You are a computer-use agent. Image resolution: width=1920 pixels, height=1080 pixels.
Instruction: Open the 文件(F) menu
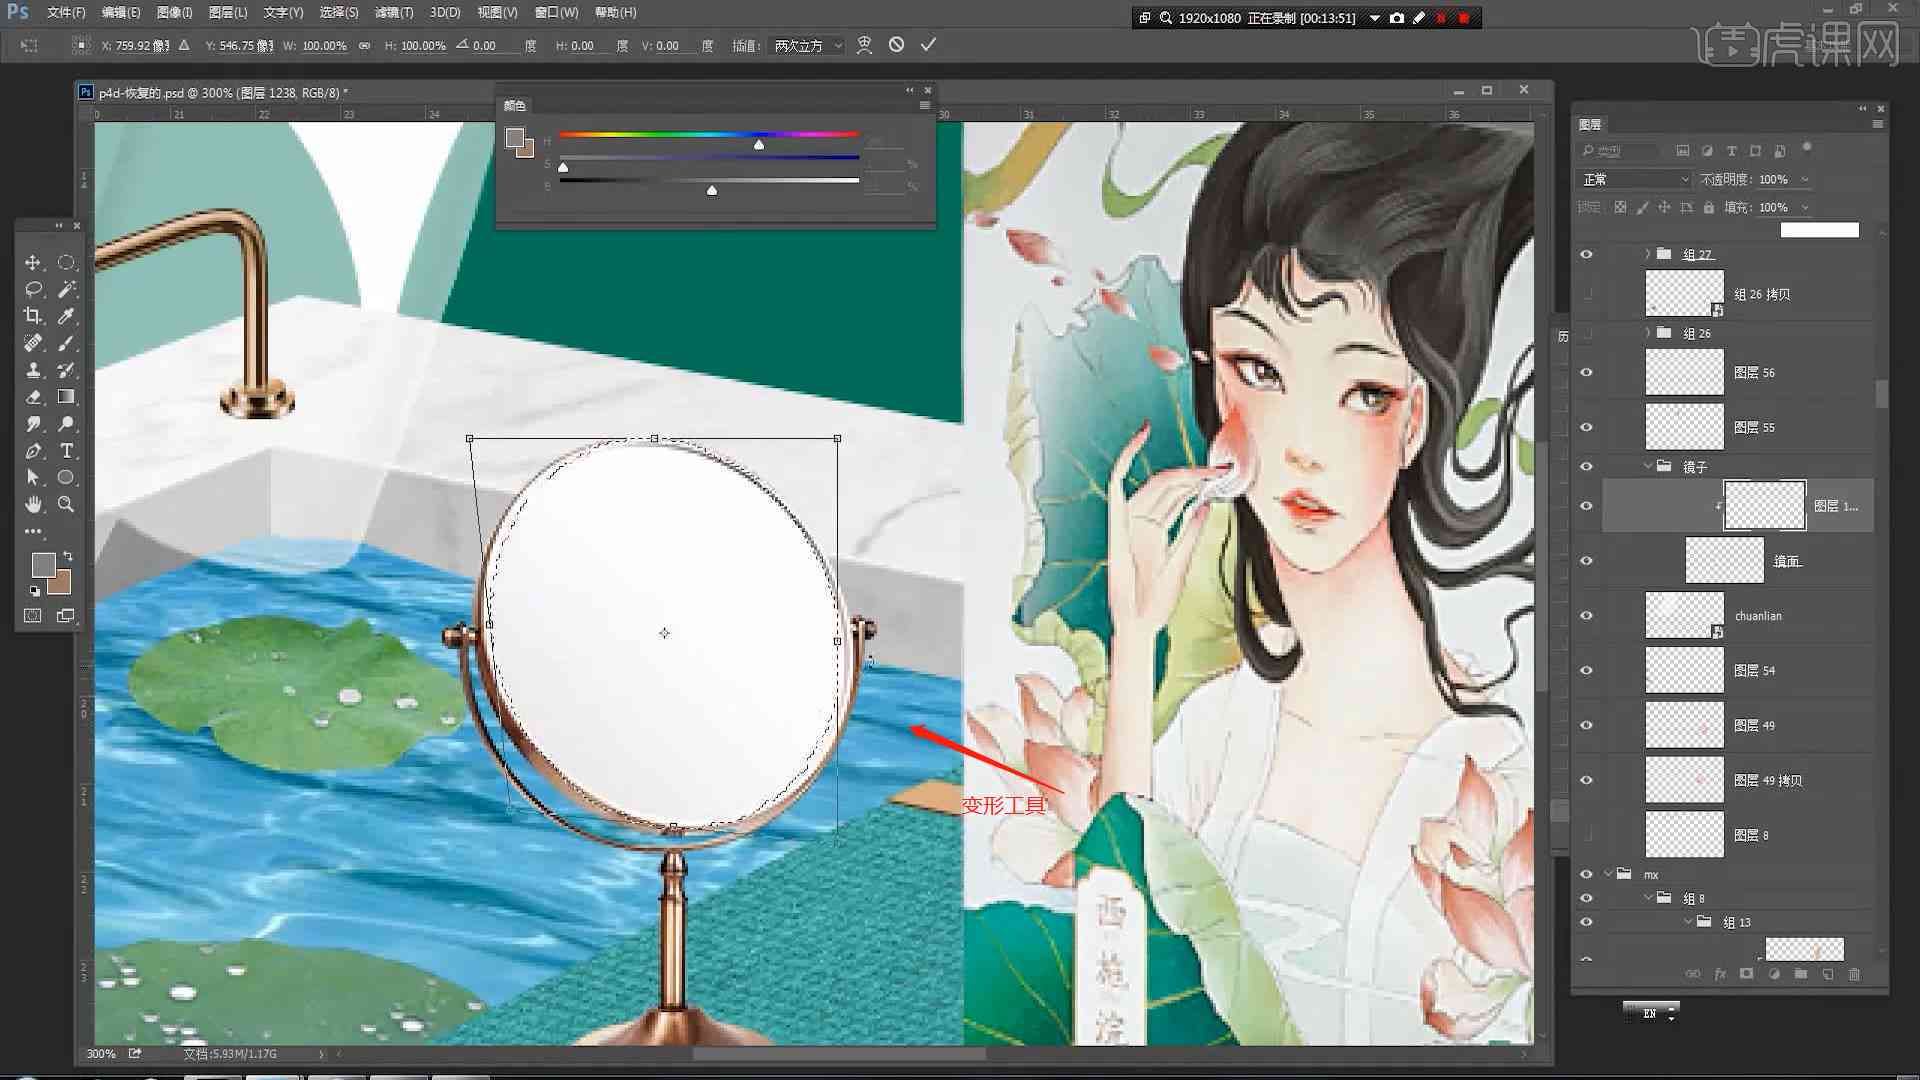(65, 12)
